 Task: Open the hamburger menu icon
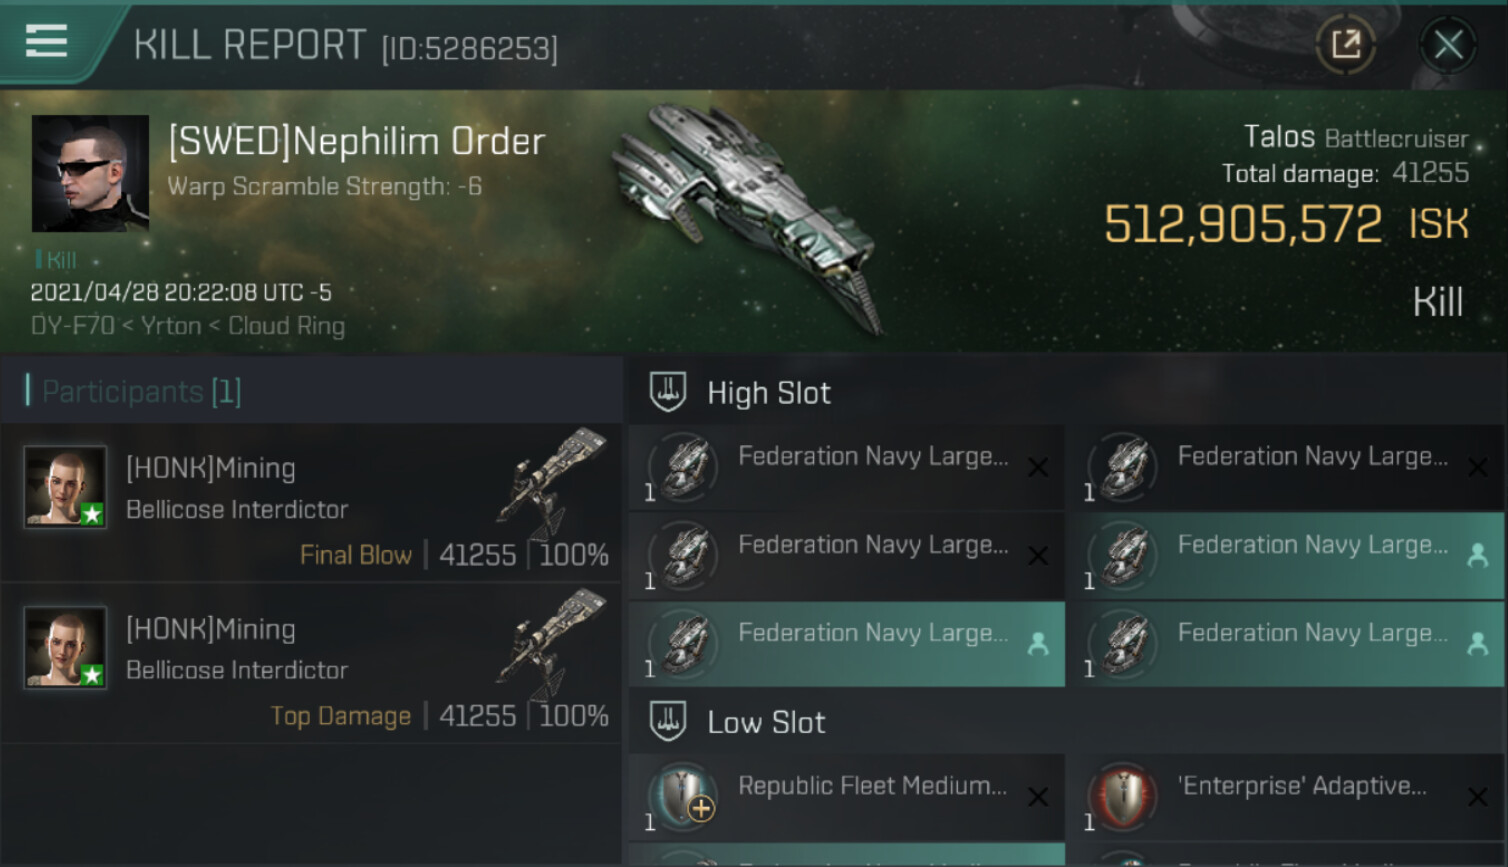click(46, 42)
